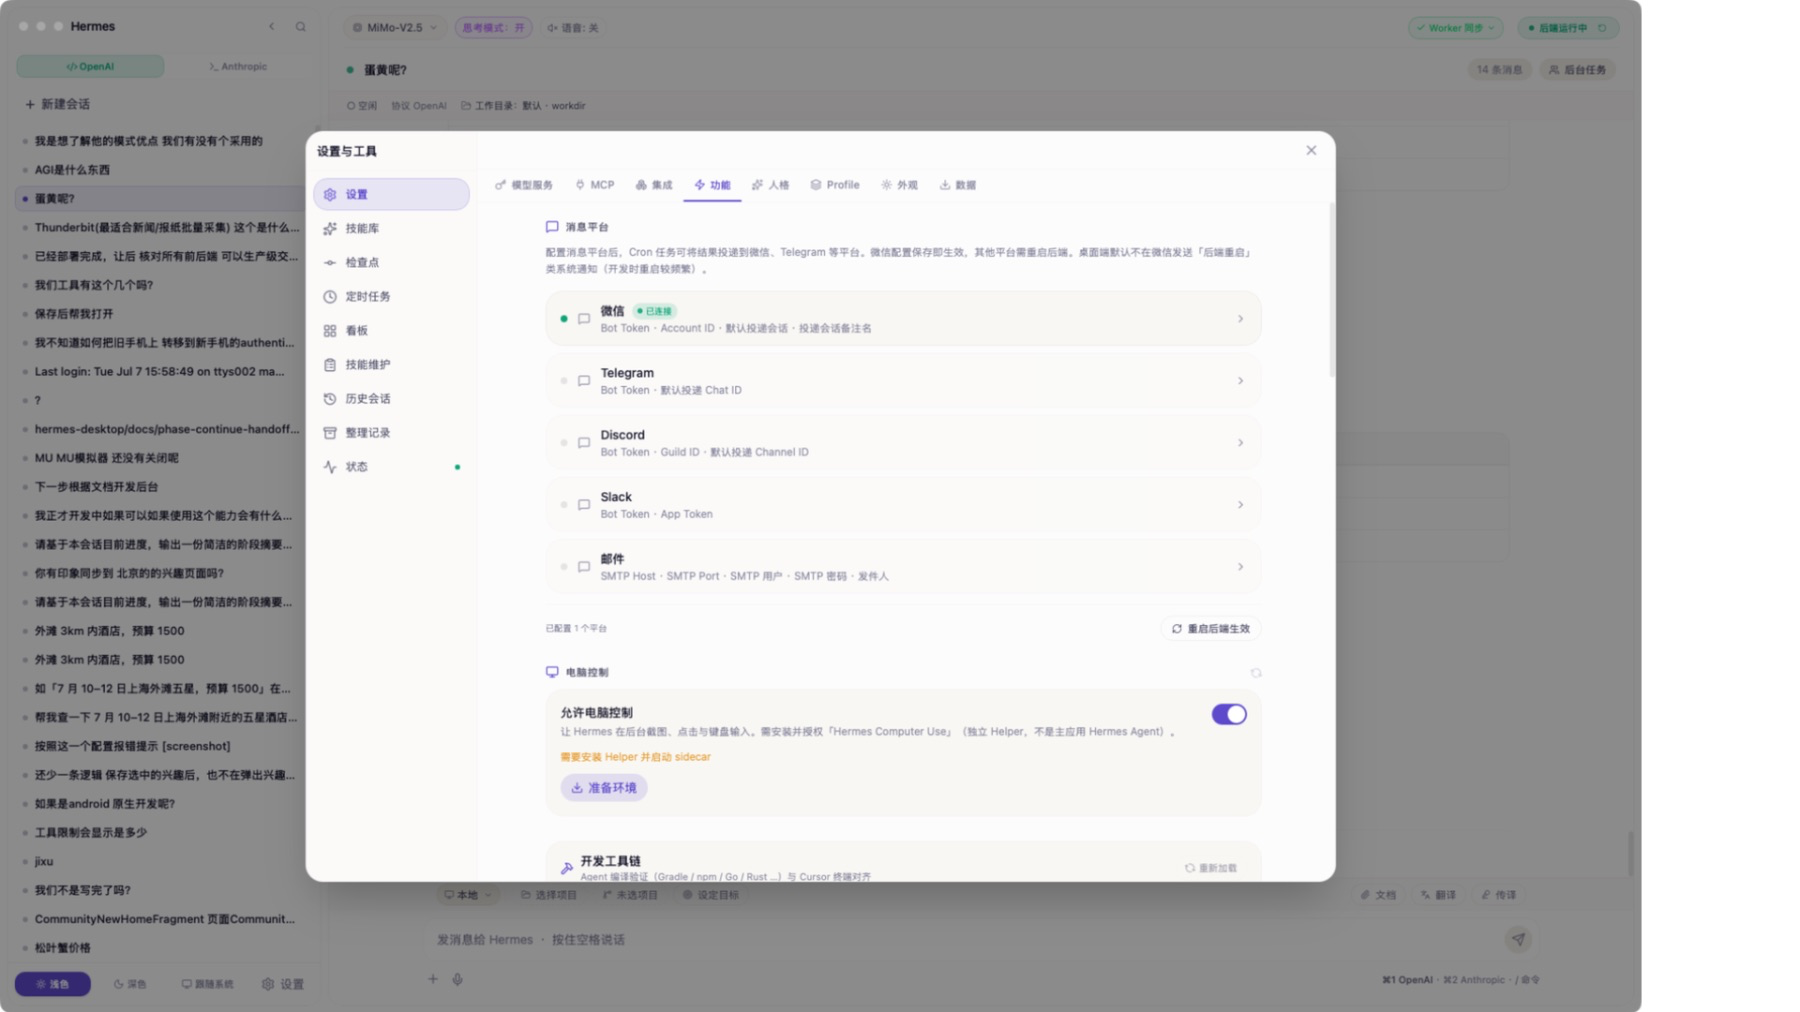Viewport: 1800px width, 1012px height.
Task: Switch protocol to Anthropic in the sidebar
Action: pyautogui.click(x=238, y=66)
